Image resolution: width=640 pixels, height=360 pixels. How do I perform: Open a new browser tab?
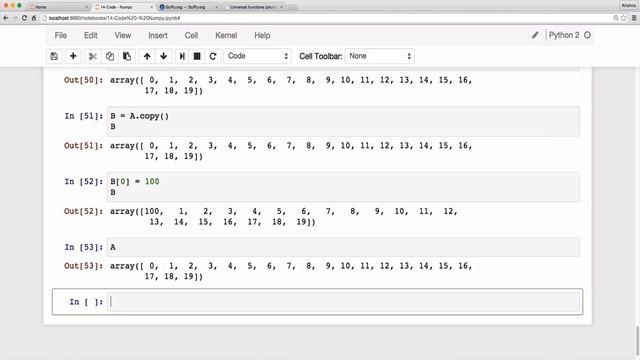pyautogui.click(x=292, y=7)
